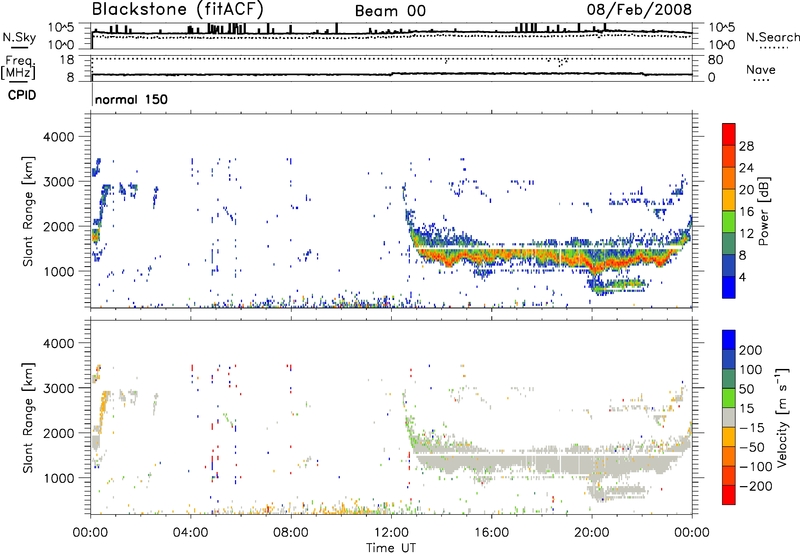Click the '16' tick on the Power scale
Screen dimensions: 800x554
point(746,212)
